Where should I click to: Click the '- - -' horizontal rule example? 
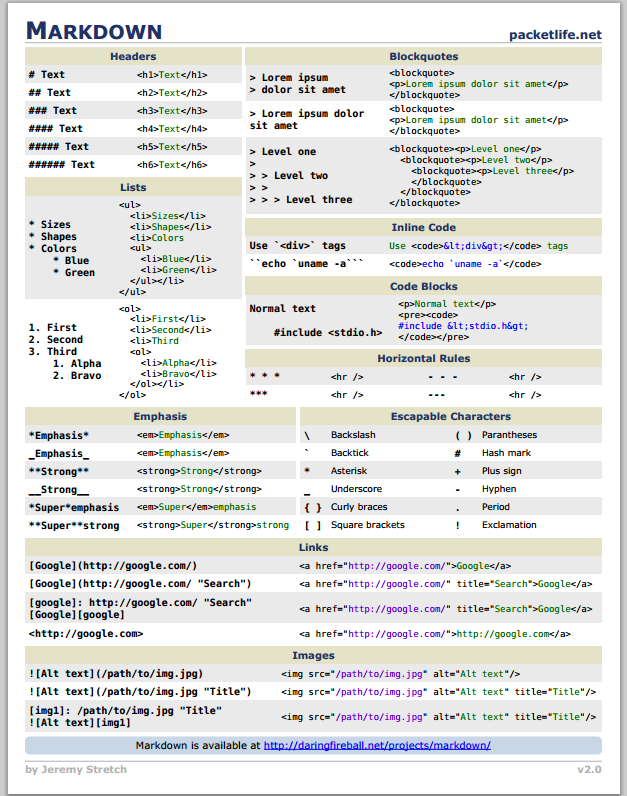443,377
